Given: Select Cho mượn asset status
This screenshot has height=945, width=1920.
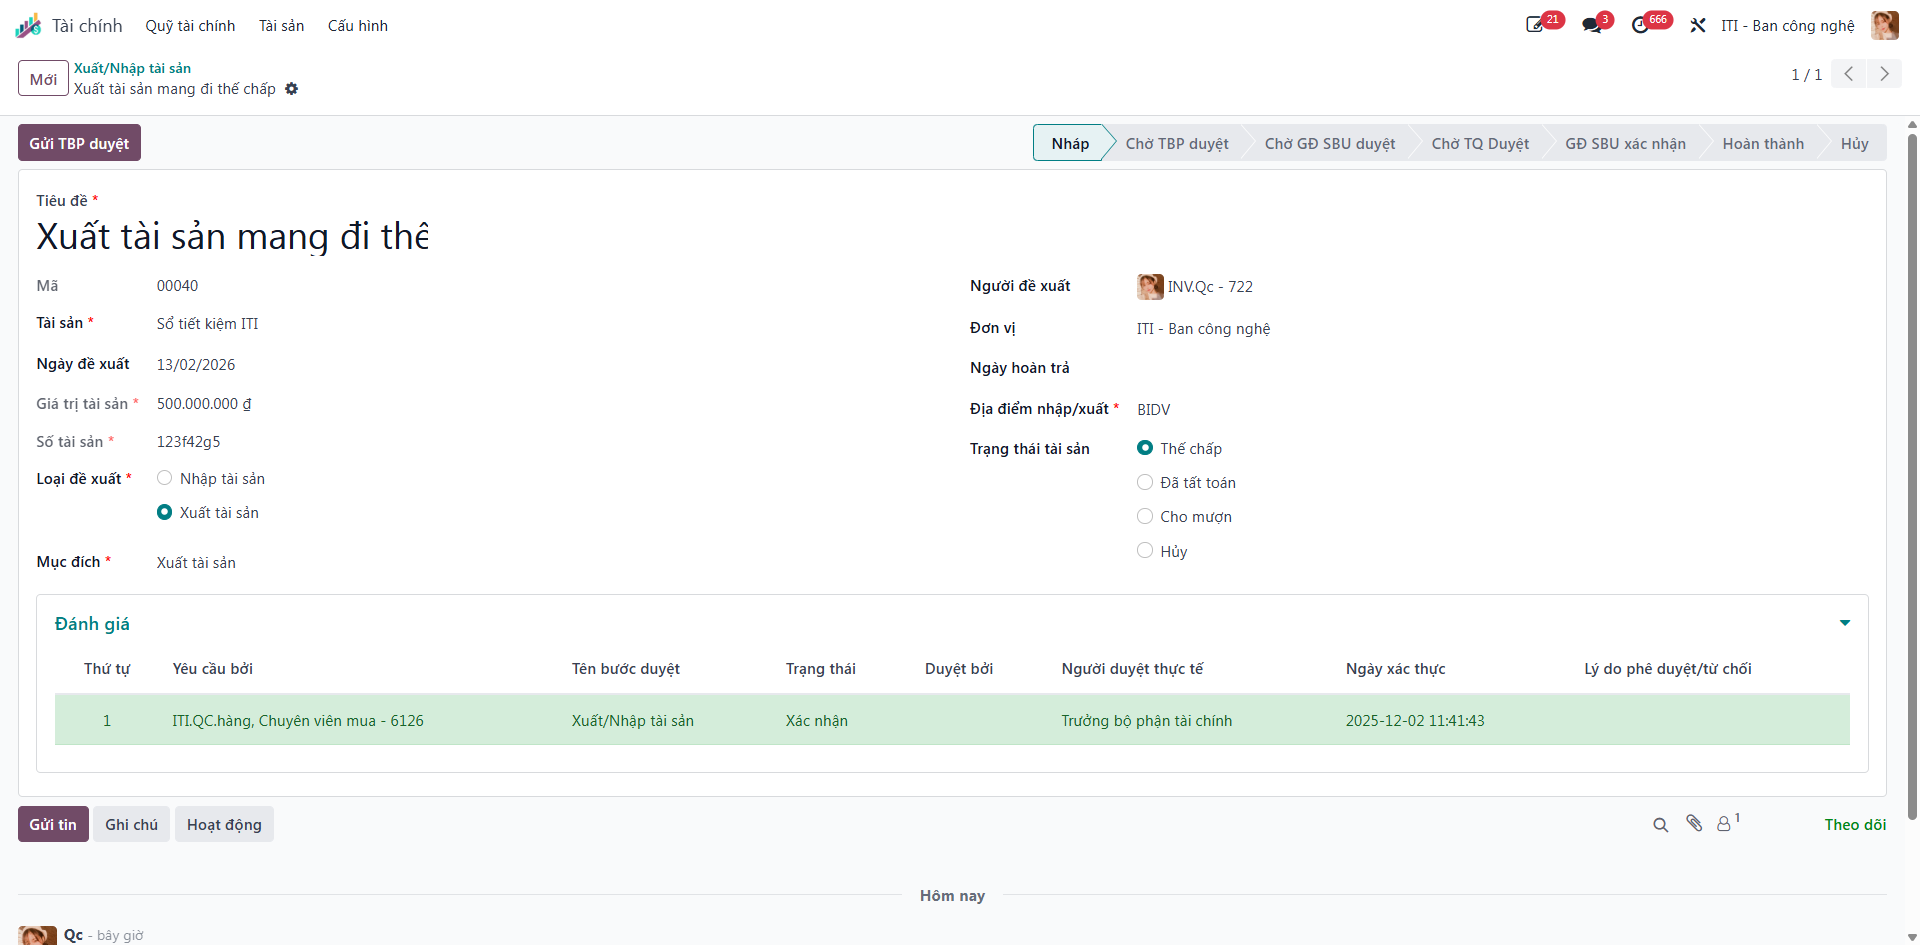Looking at the screenshot, I should [x=1145, y=516].
